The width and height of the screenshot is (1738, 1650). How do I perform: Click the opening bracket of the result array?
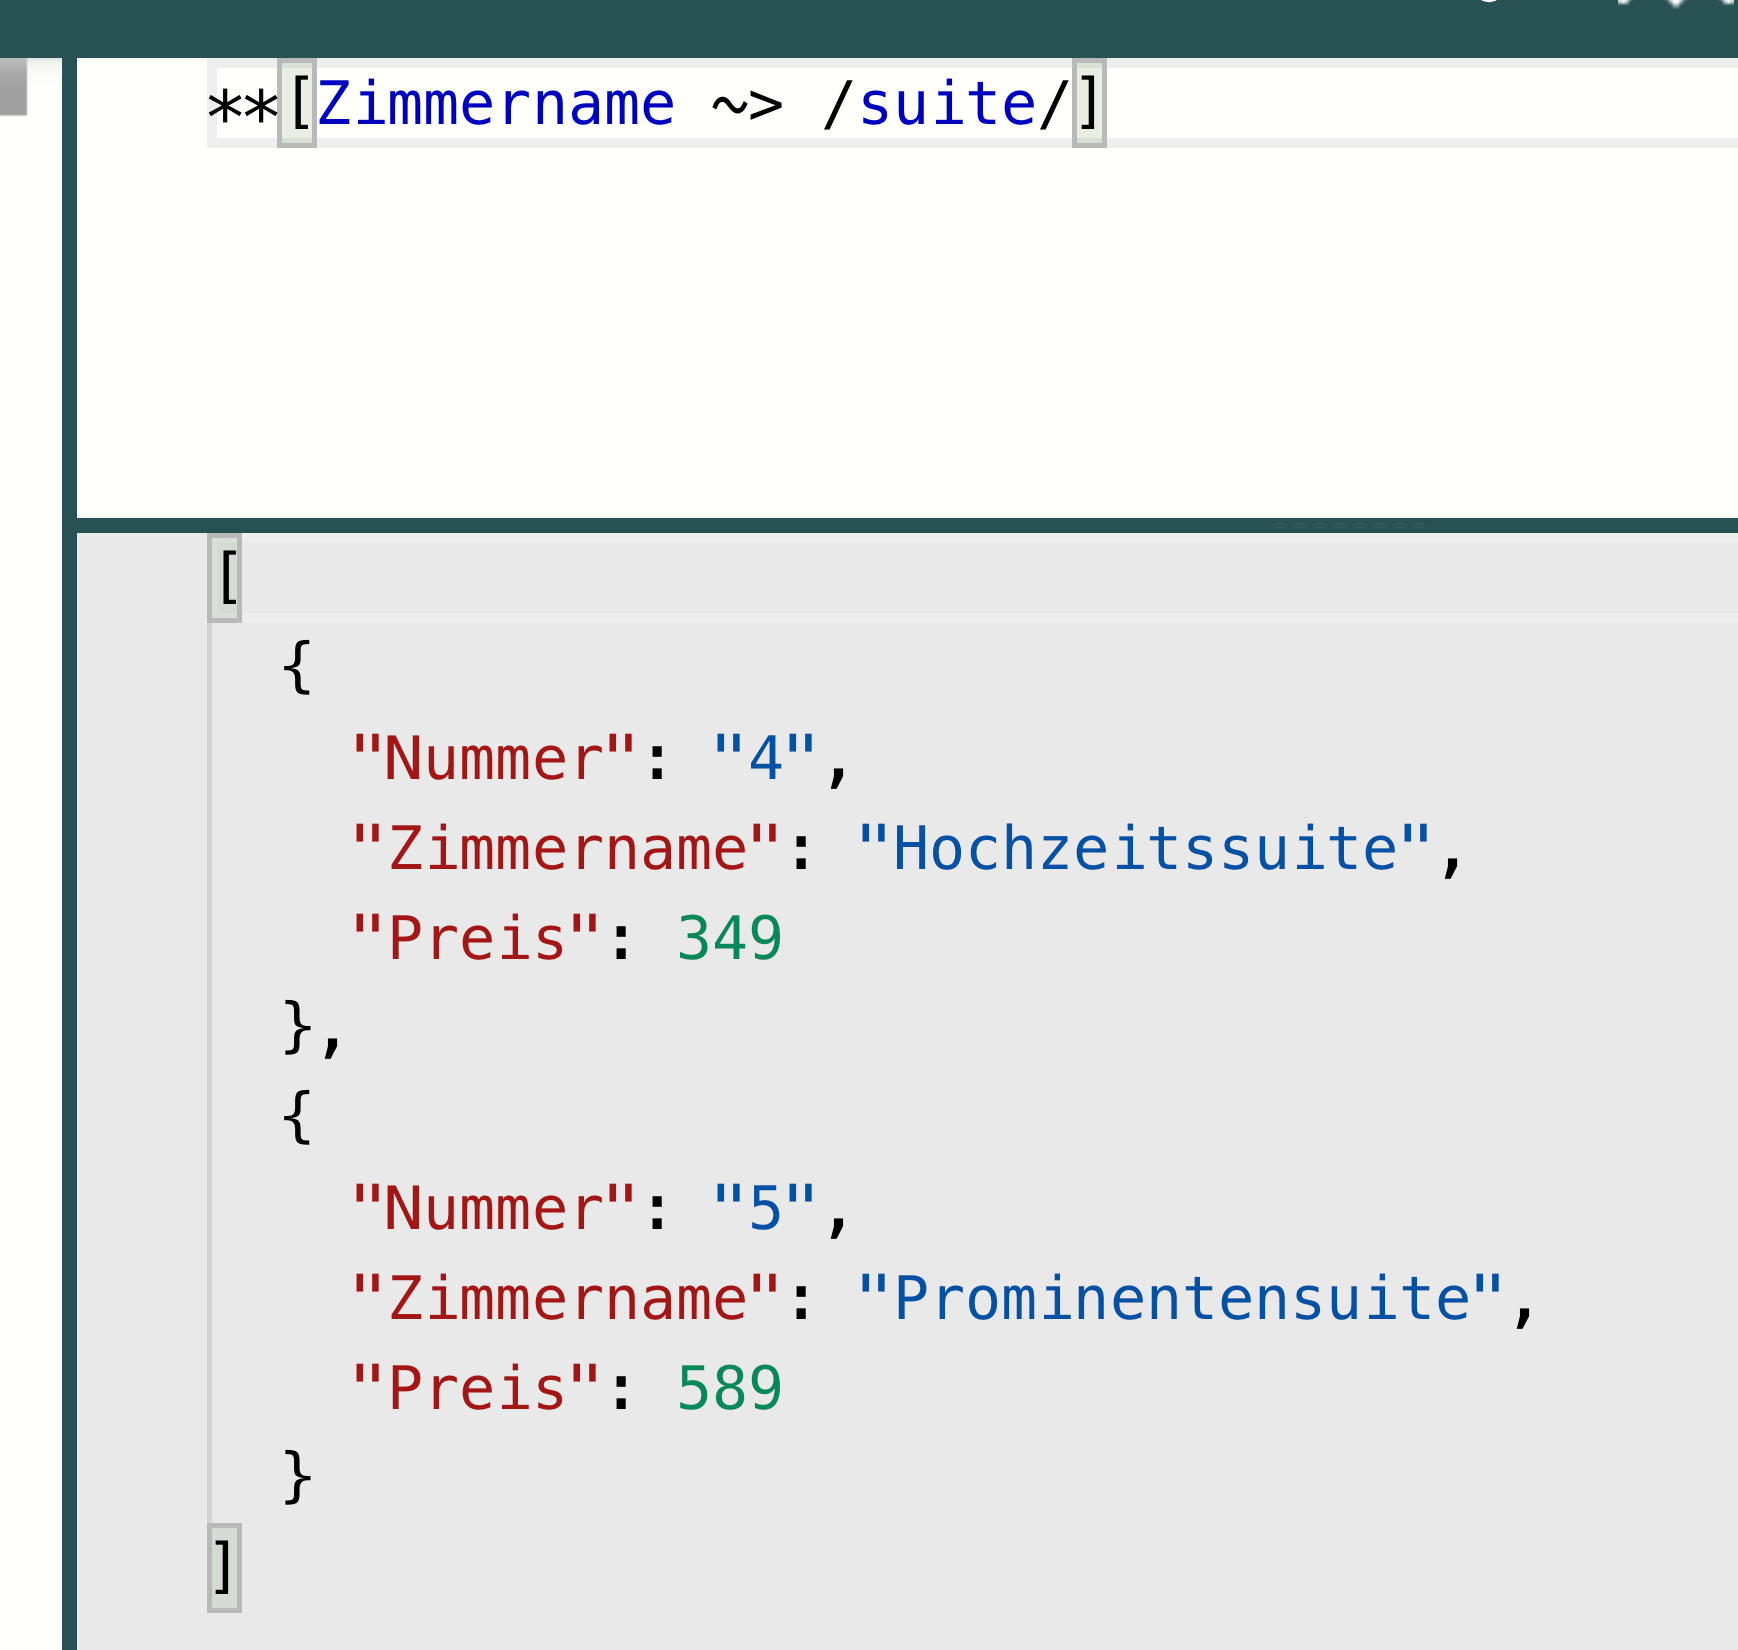[226, 577]
